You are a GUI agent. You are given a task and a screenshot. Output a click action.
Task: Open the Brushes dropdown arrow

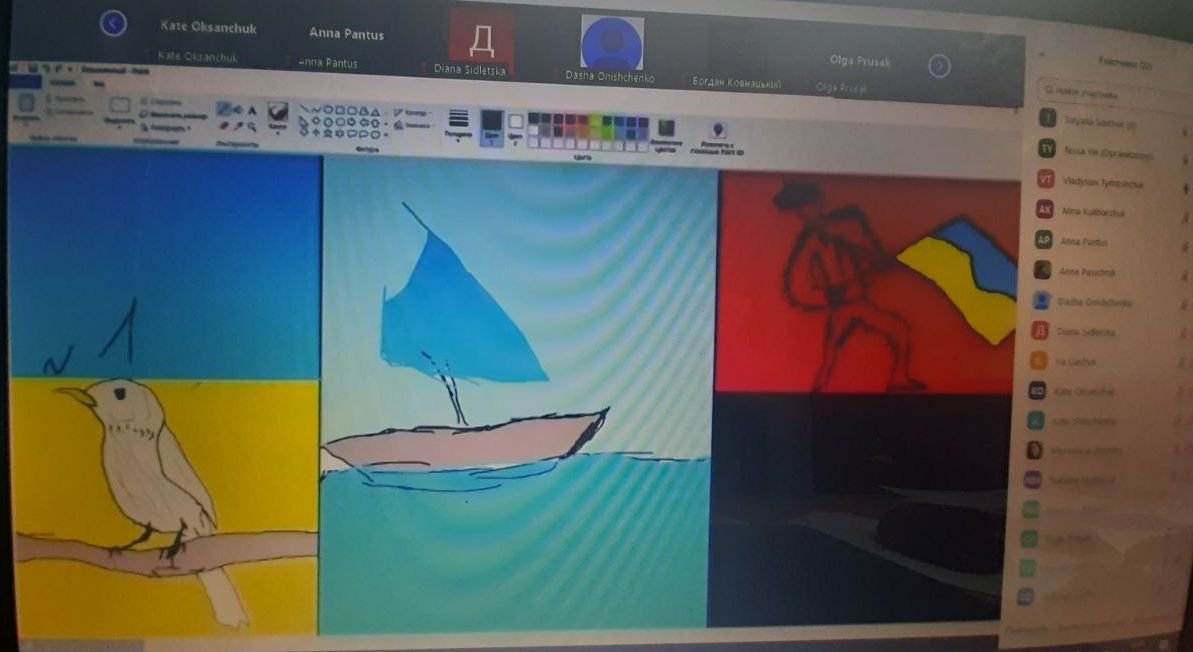(x=278, y=132)
